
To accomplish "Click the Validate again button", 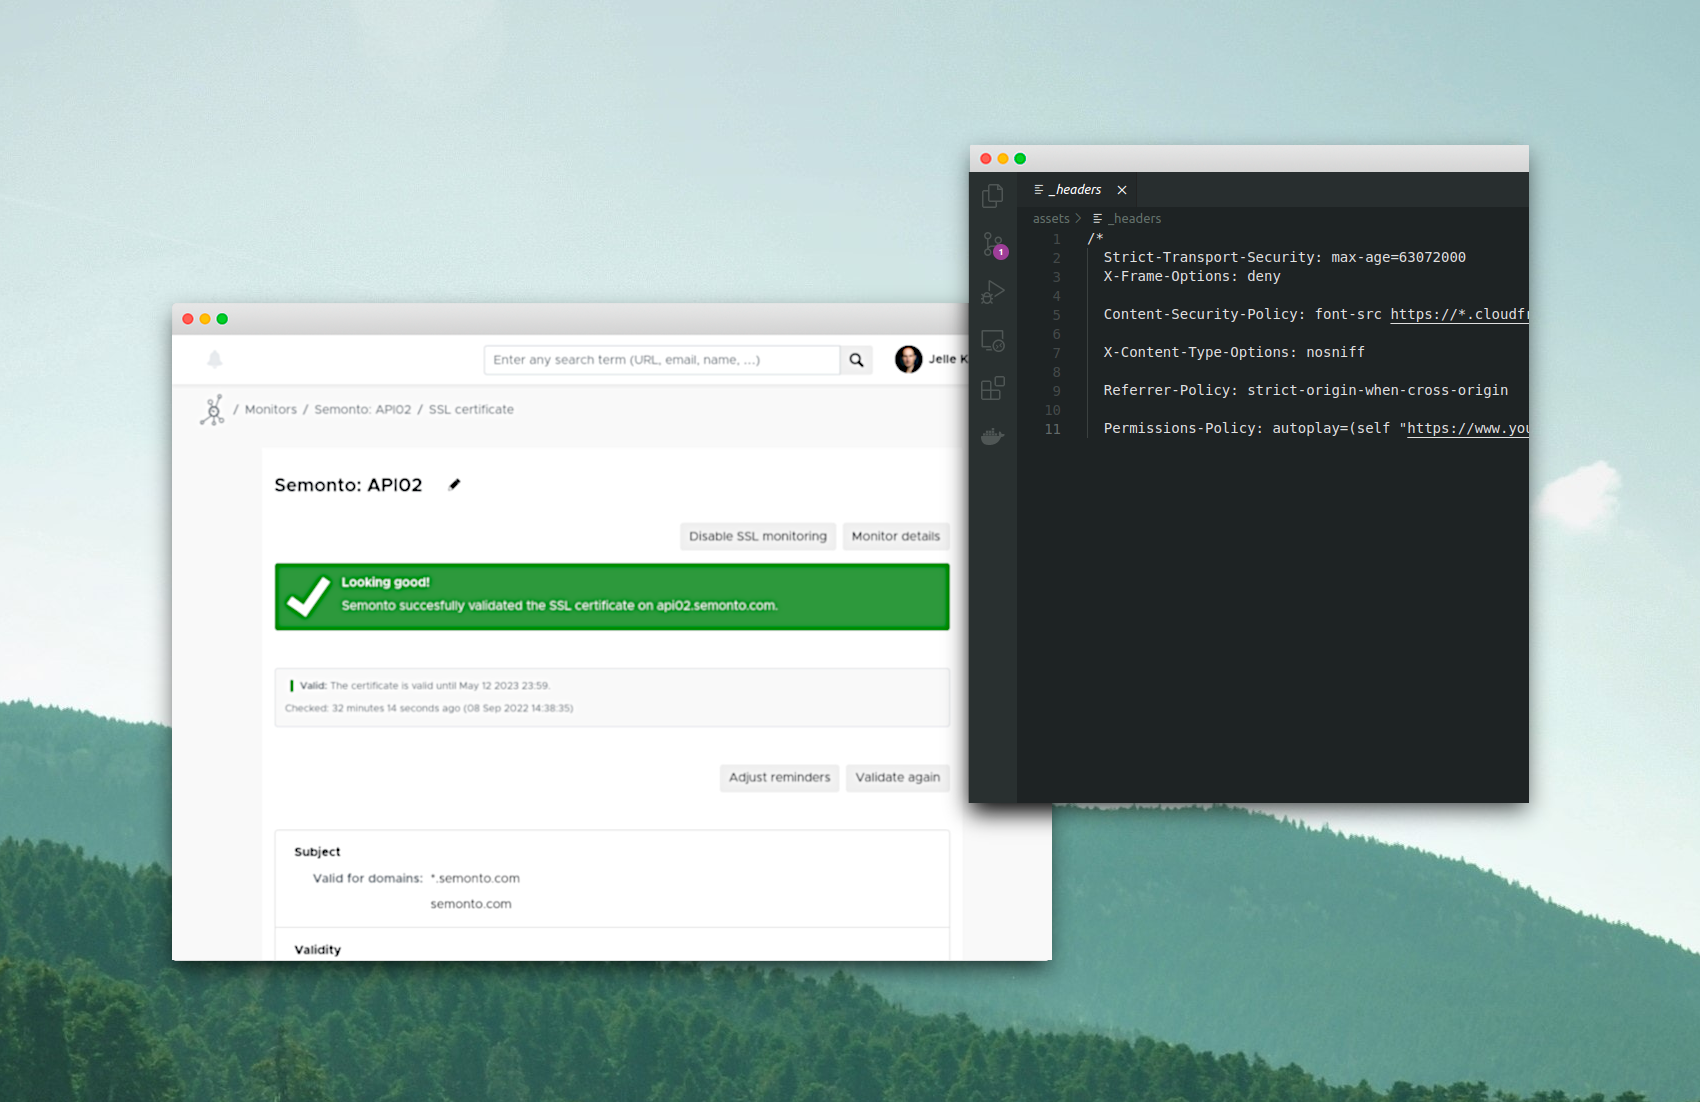I will click(897, 777).
